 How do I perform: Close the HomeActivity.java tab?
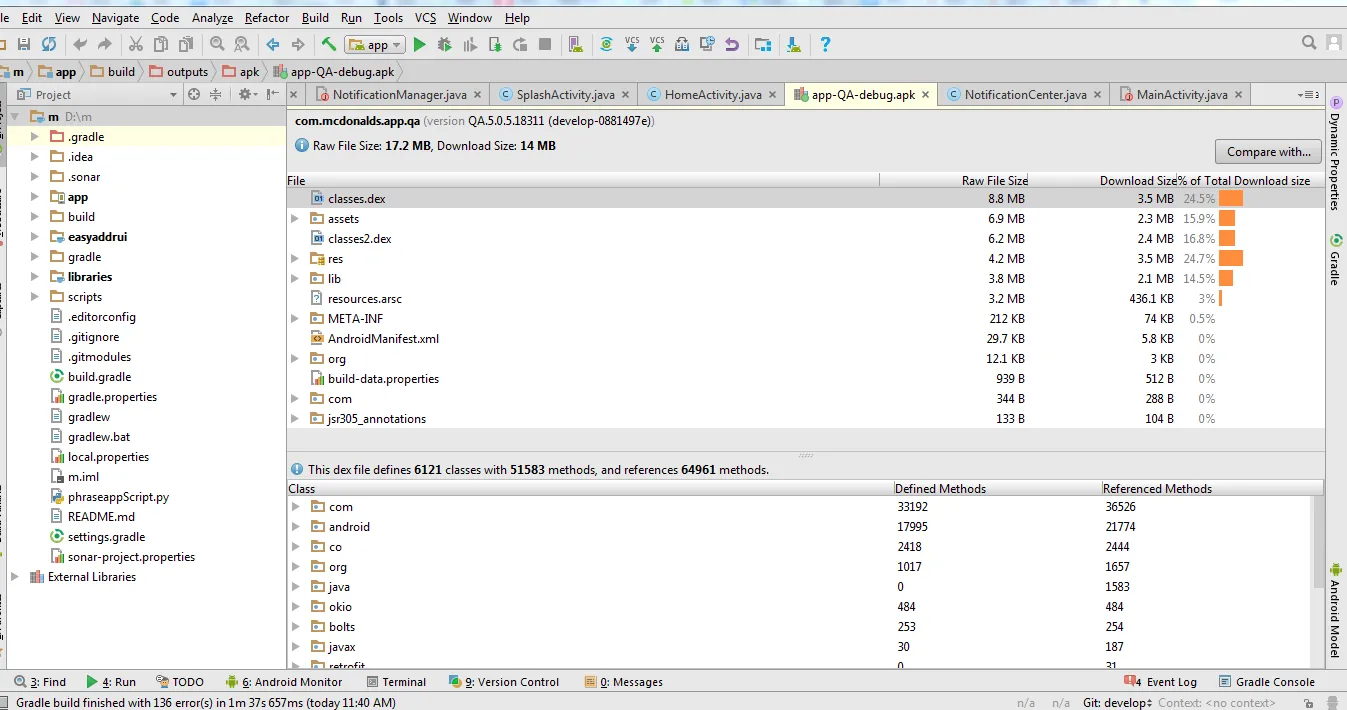pos(773,95)
